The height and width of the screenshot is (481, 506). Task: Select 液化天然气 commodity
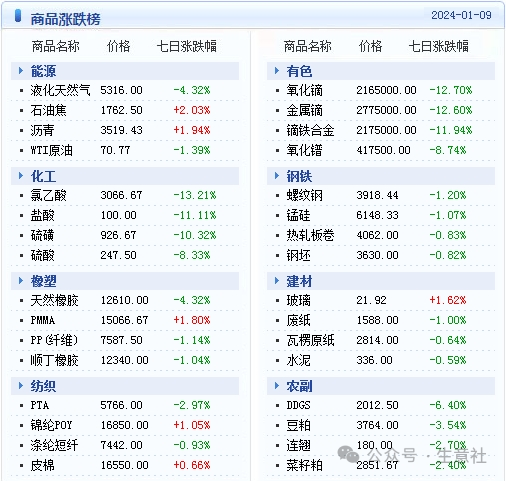coord(60,90)
